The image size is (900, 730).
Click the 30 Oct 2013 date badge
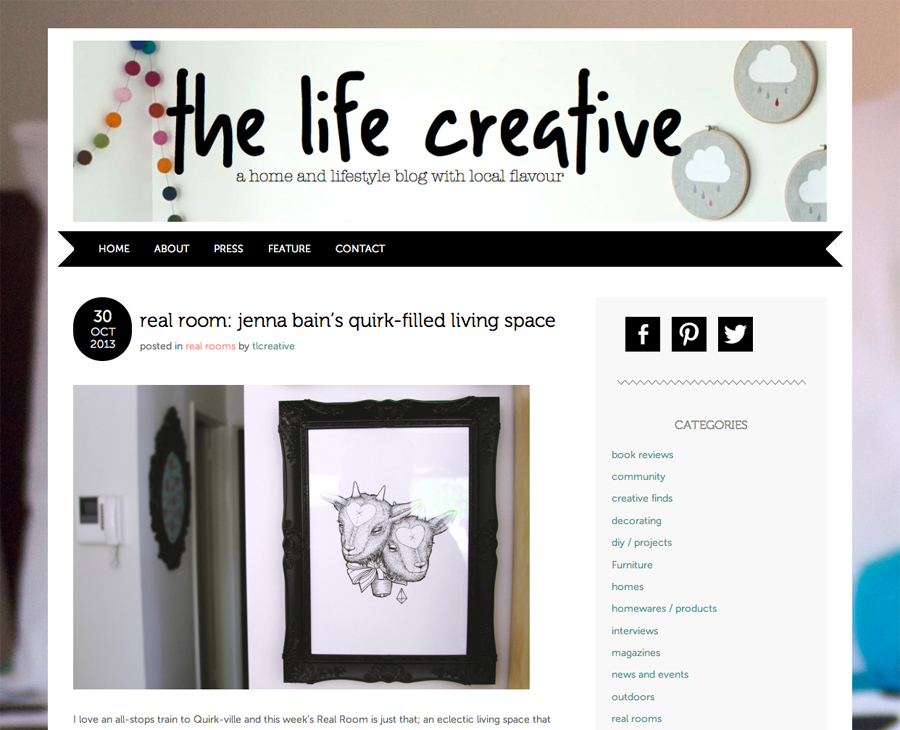[x=103, y=329]
